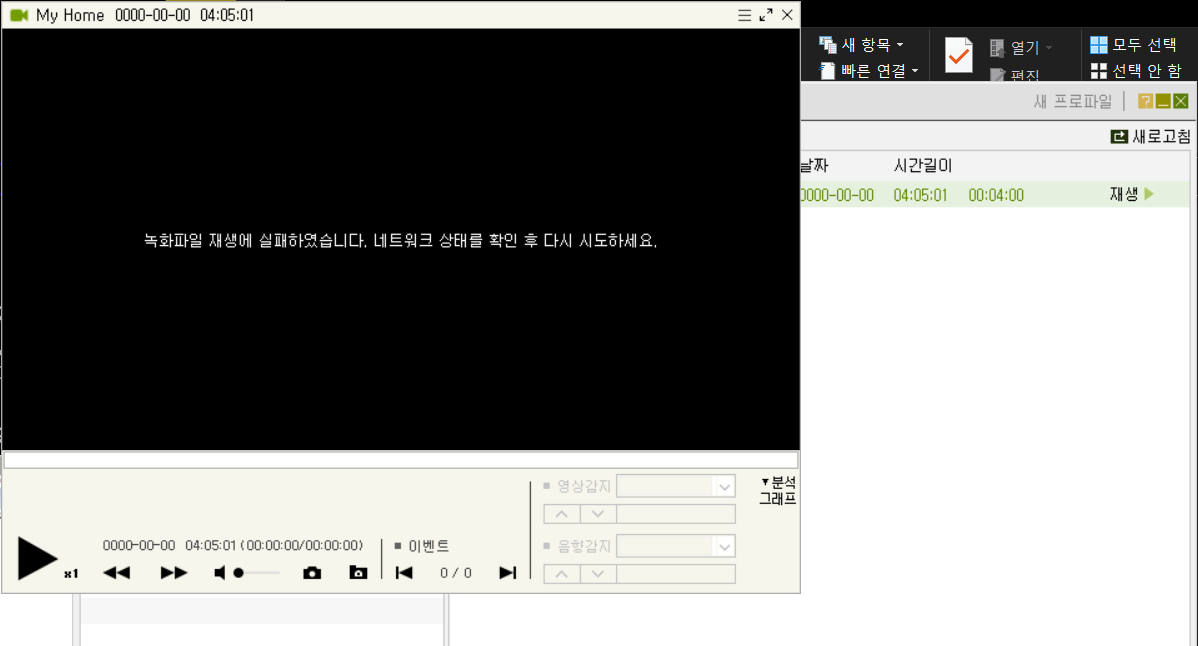This screenshot has height=646, width=1198.
Task: Click 재생 on the recording row
Action: click(1132, 195)
